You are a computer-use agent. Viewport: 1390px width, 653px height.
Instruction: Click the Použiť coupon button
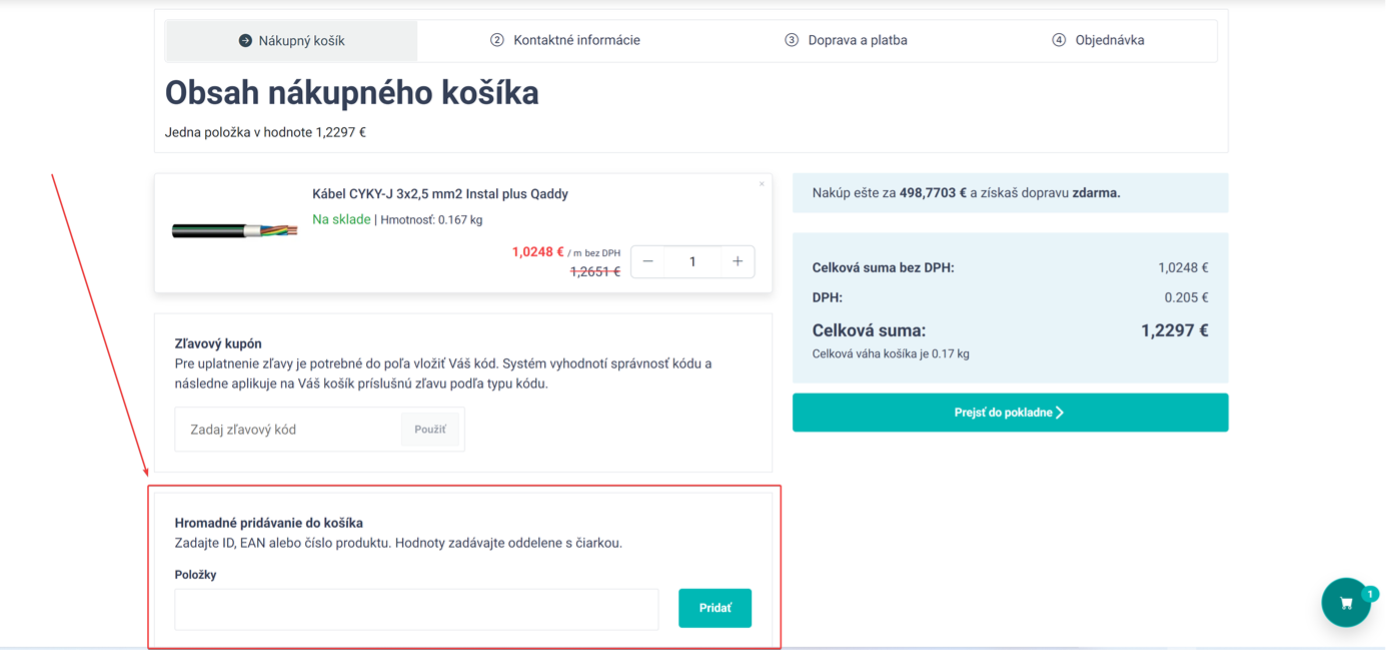point(430,429)
